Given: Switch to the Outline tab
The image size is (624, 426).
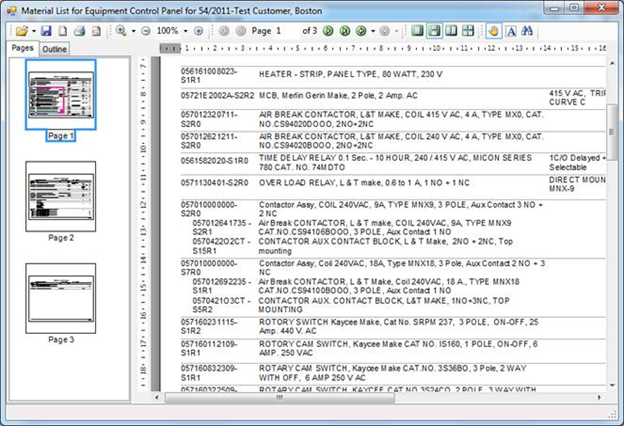Looking at the screenshot, I should (54, 48).
